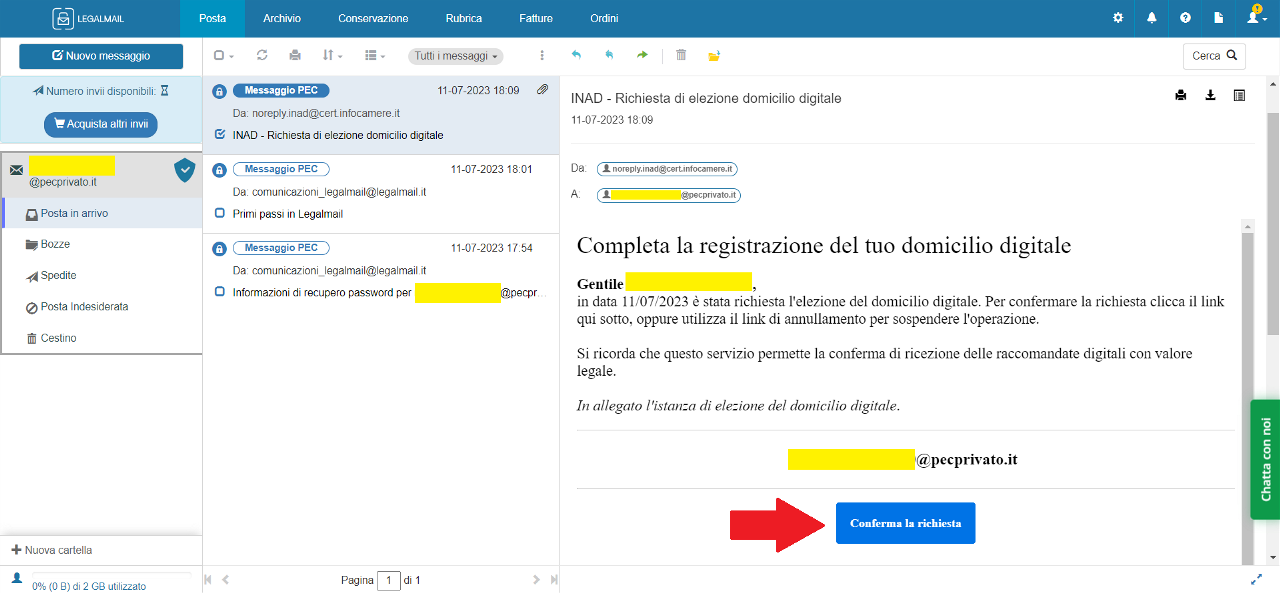
Task: Download the open message
Action: (x=1210, y=96)
